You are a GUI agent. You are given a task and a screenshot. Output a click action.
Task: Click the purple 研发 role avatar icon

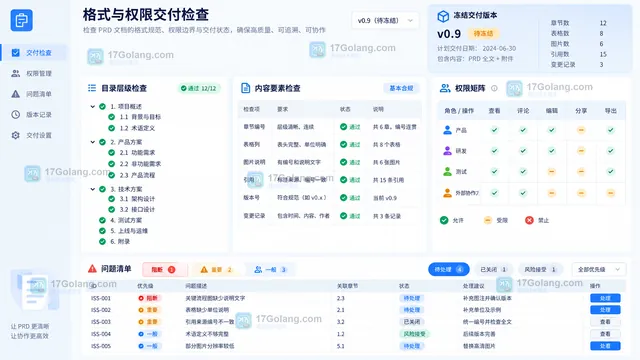point(447,151)
